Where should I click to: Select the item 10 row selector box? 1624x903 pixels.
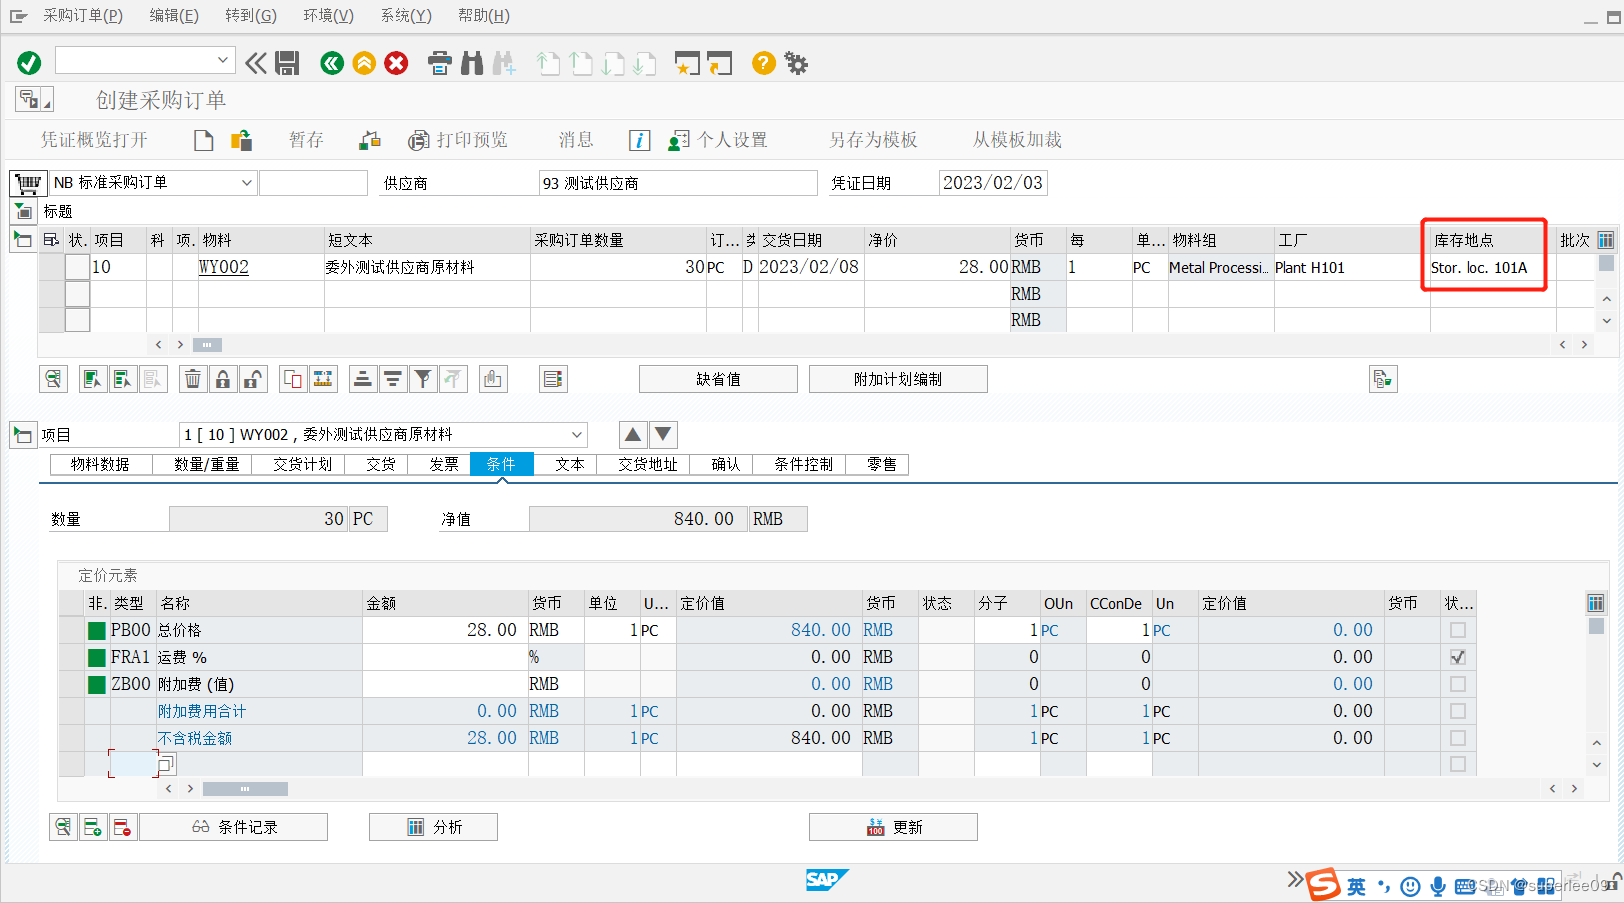coord(77,267)
